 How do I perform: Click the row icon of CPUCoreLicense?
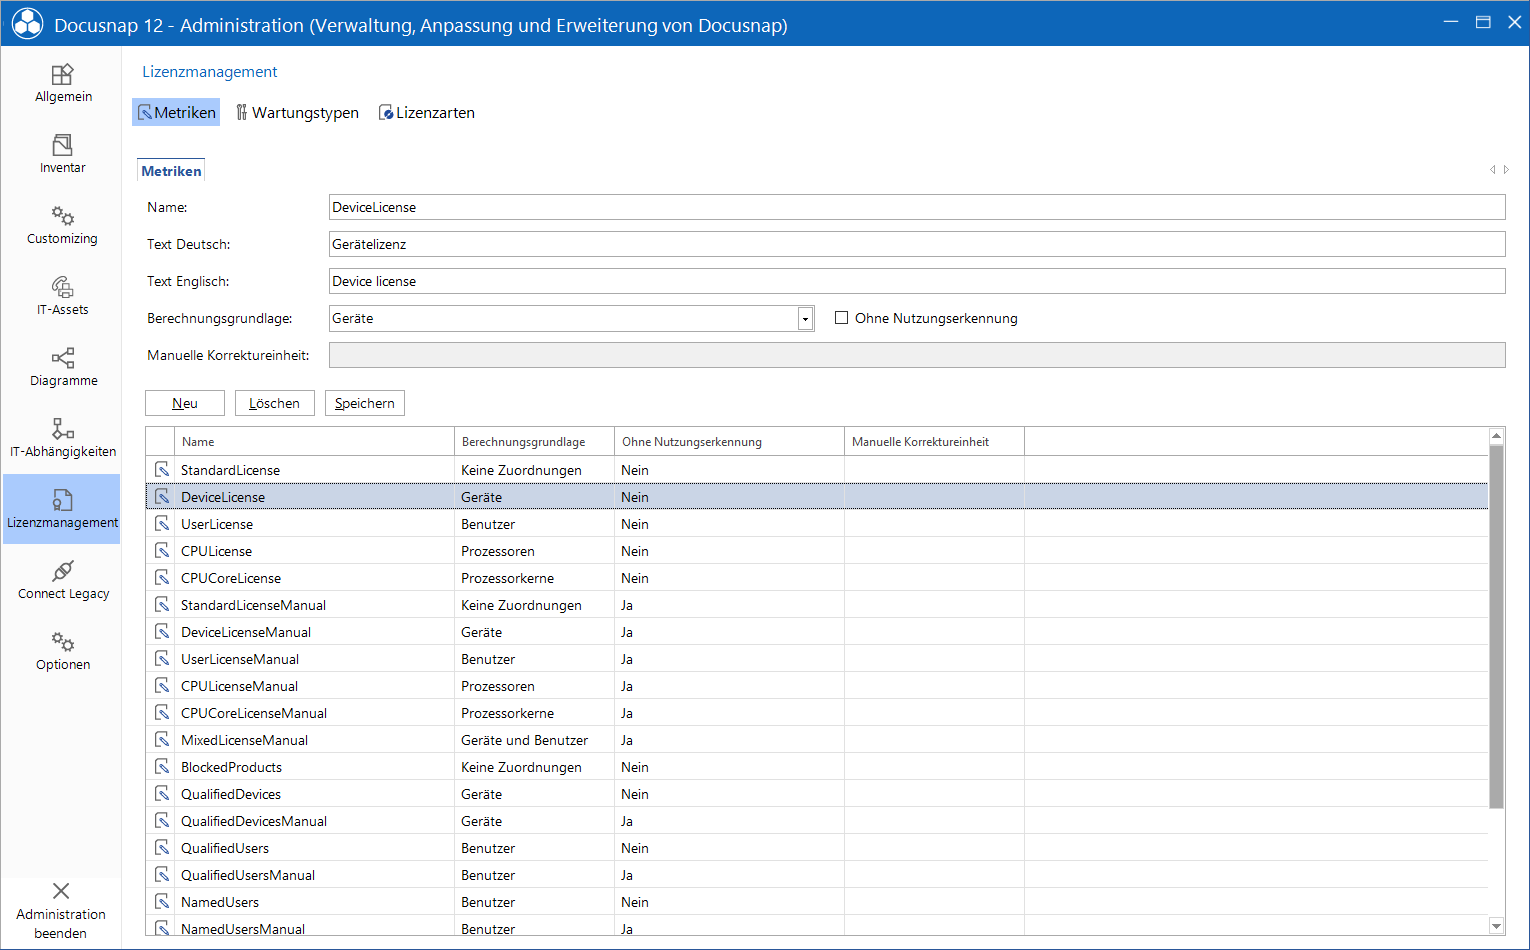(x=162, y=577)
